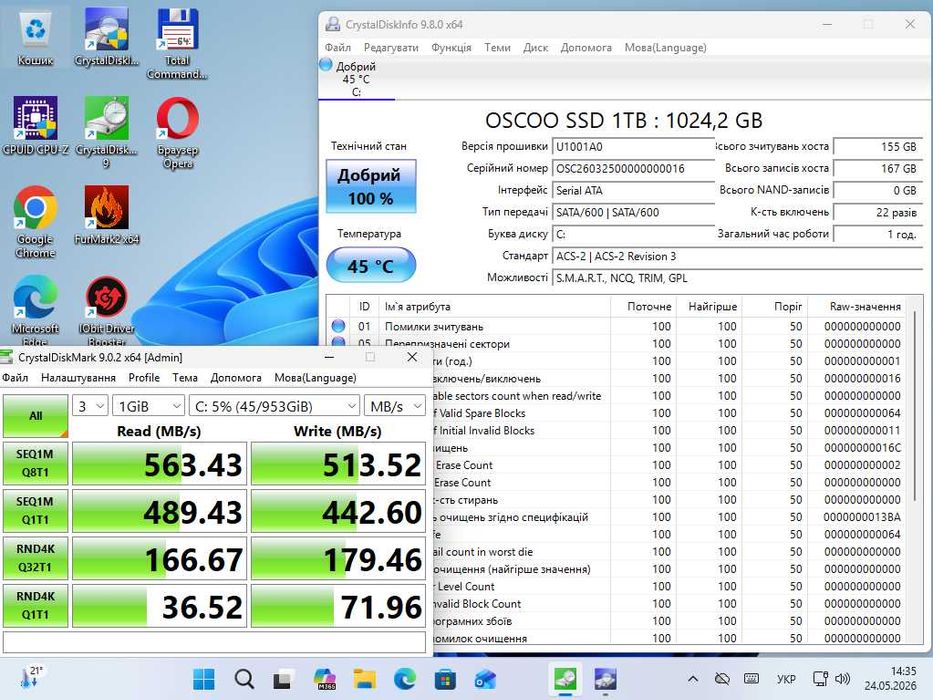The height and width of the screenshot is (700, 933).
Task: Select the C: drive tab in CrystalDiskInfo
Action: pyautogui.click(x=356, y=79)
